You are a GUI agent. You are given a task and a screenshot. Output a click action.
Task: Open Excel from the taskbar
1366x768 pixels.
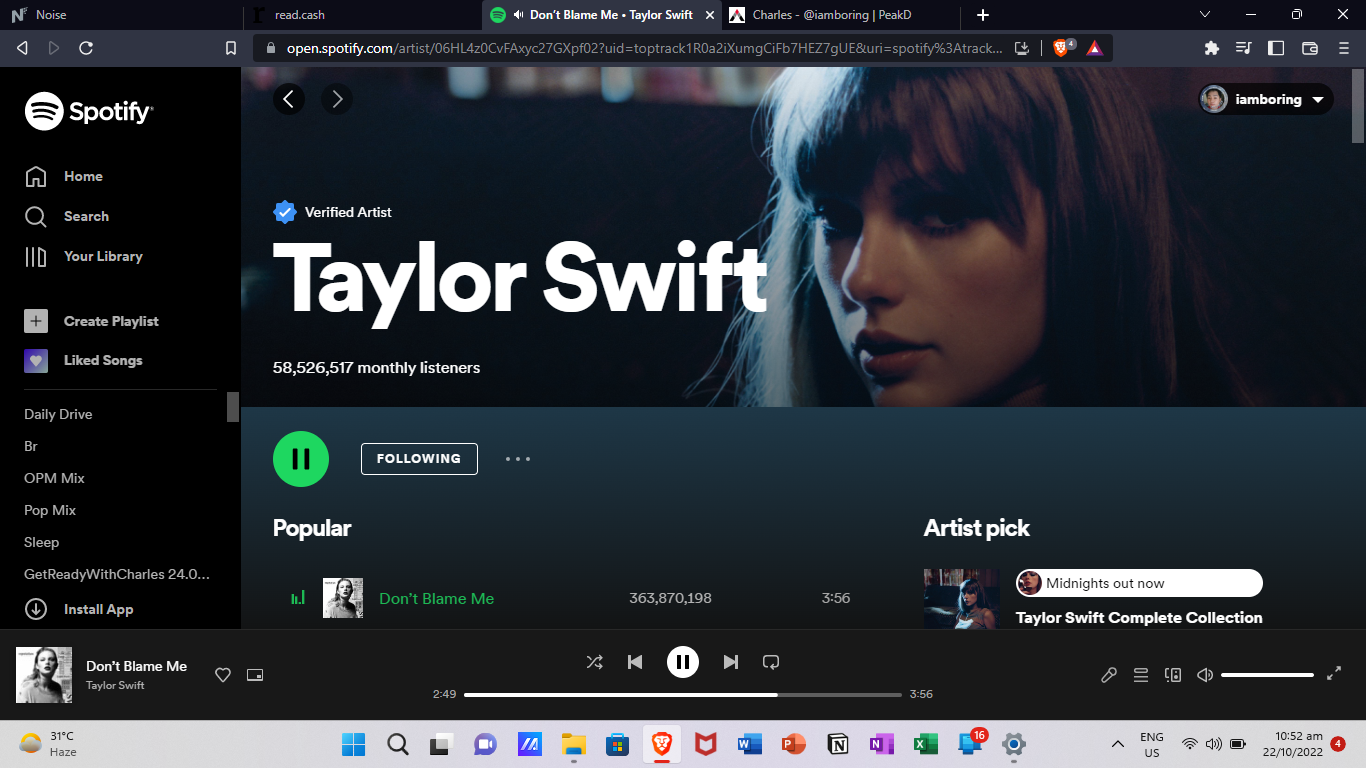pyautogui.click(x=925, y=744)
